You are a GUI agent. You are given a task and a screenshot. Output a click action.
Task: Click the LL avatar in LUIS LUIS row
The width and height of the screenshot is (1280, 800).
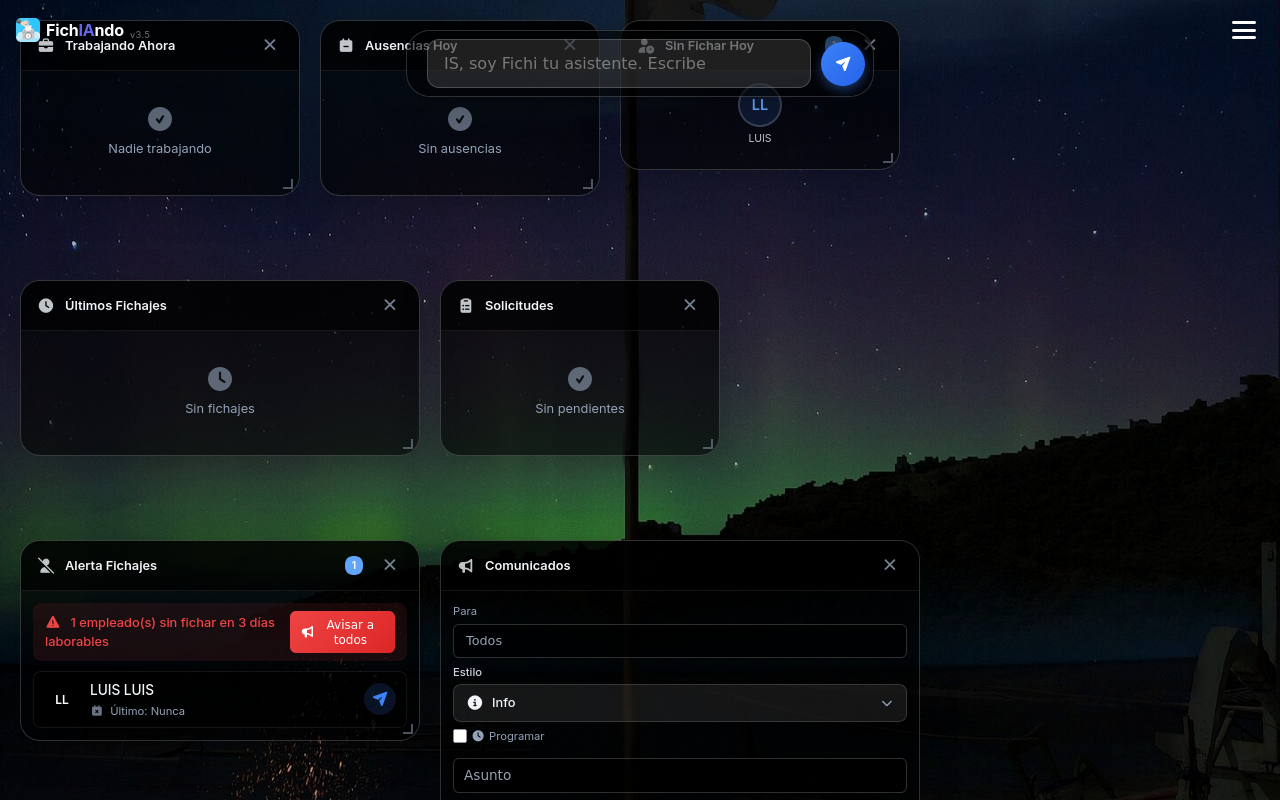62,700
